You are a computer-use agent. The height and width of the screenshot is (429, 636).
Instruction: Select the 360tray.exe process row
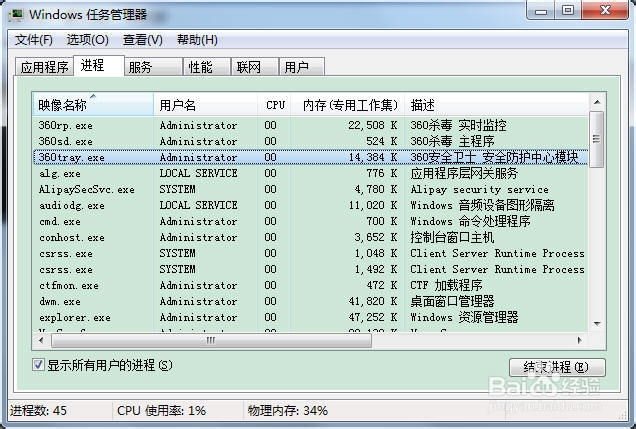311,157
